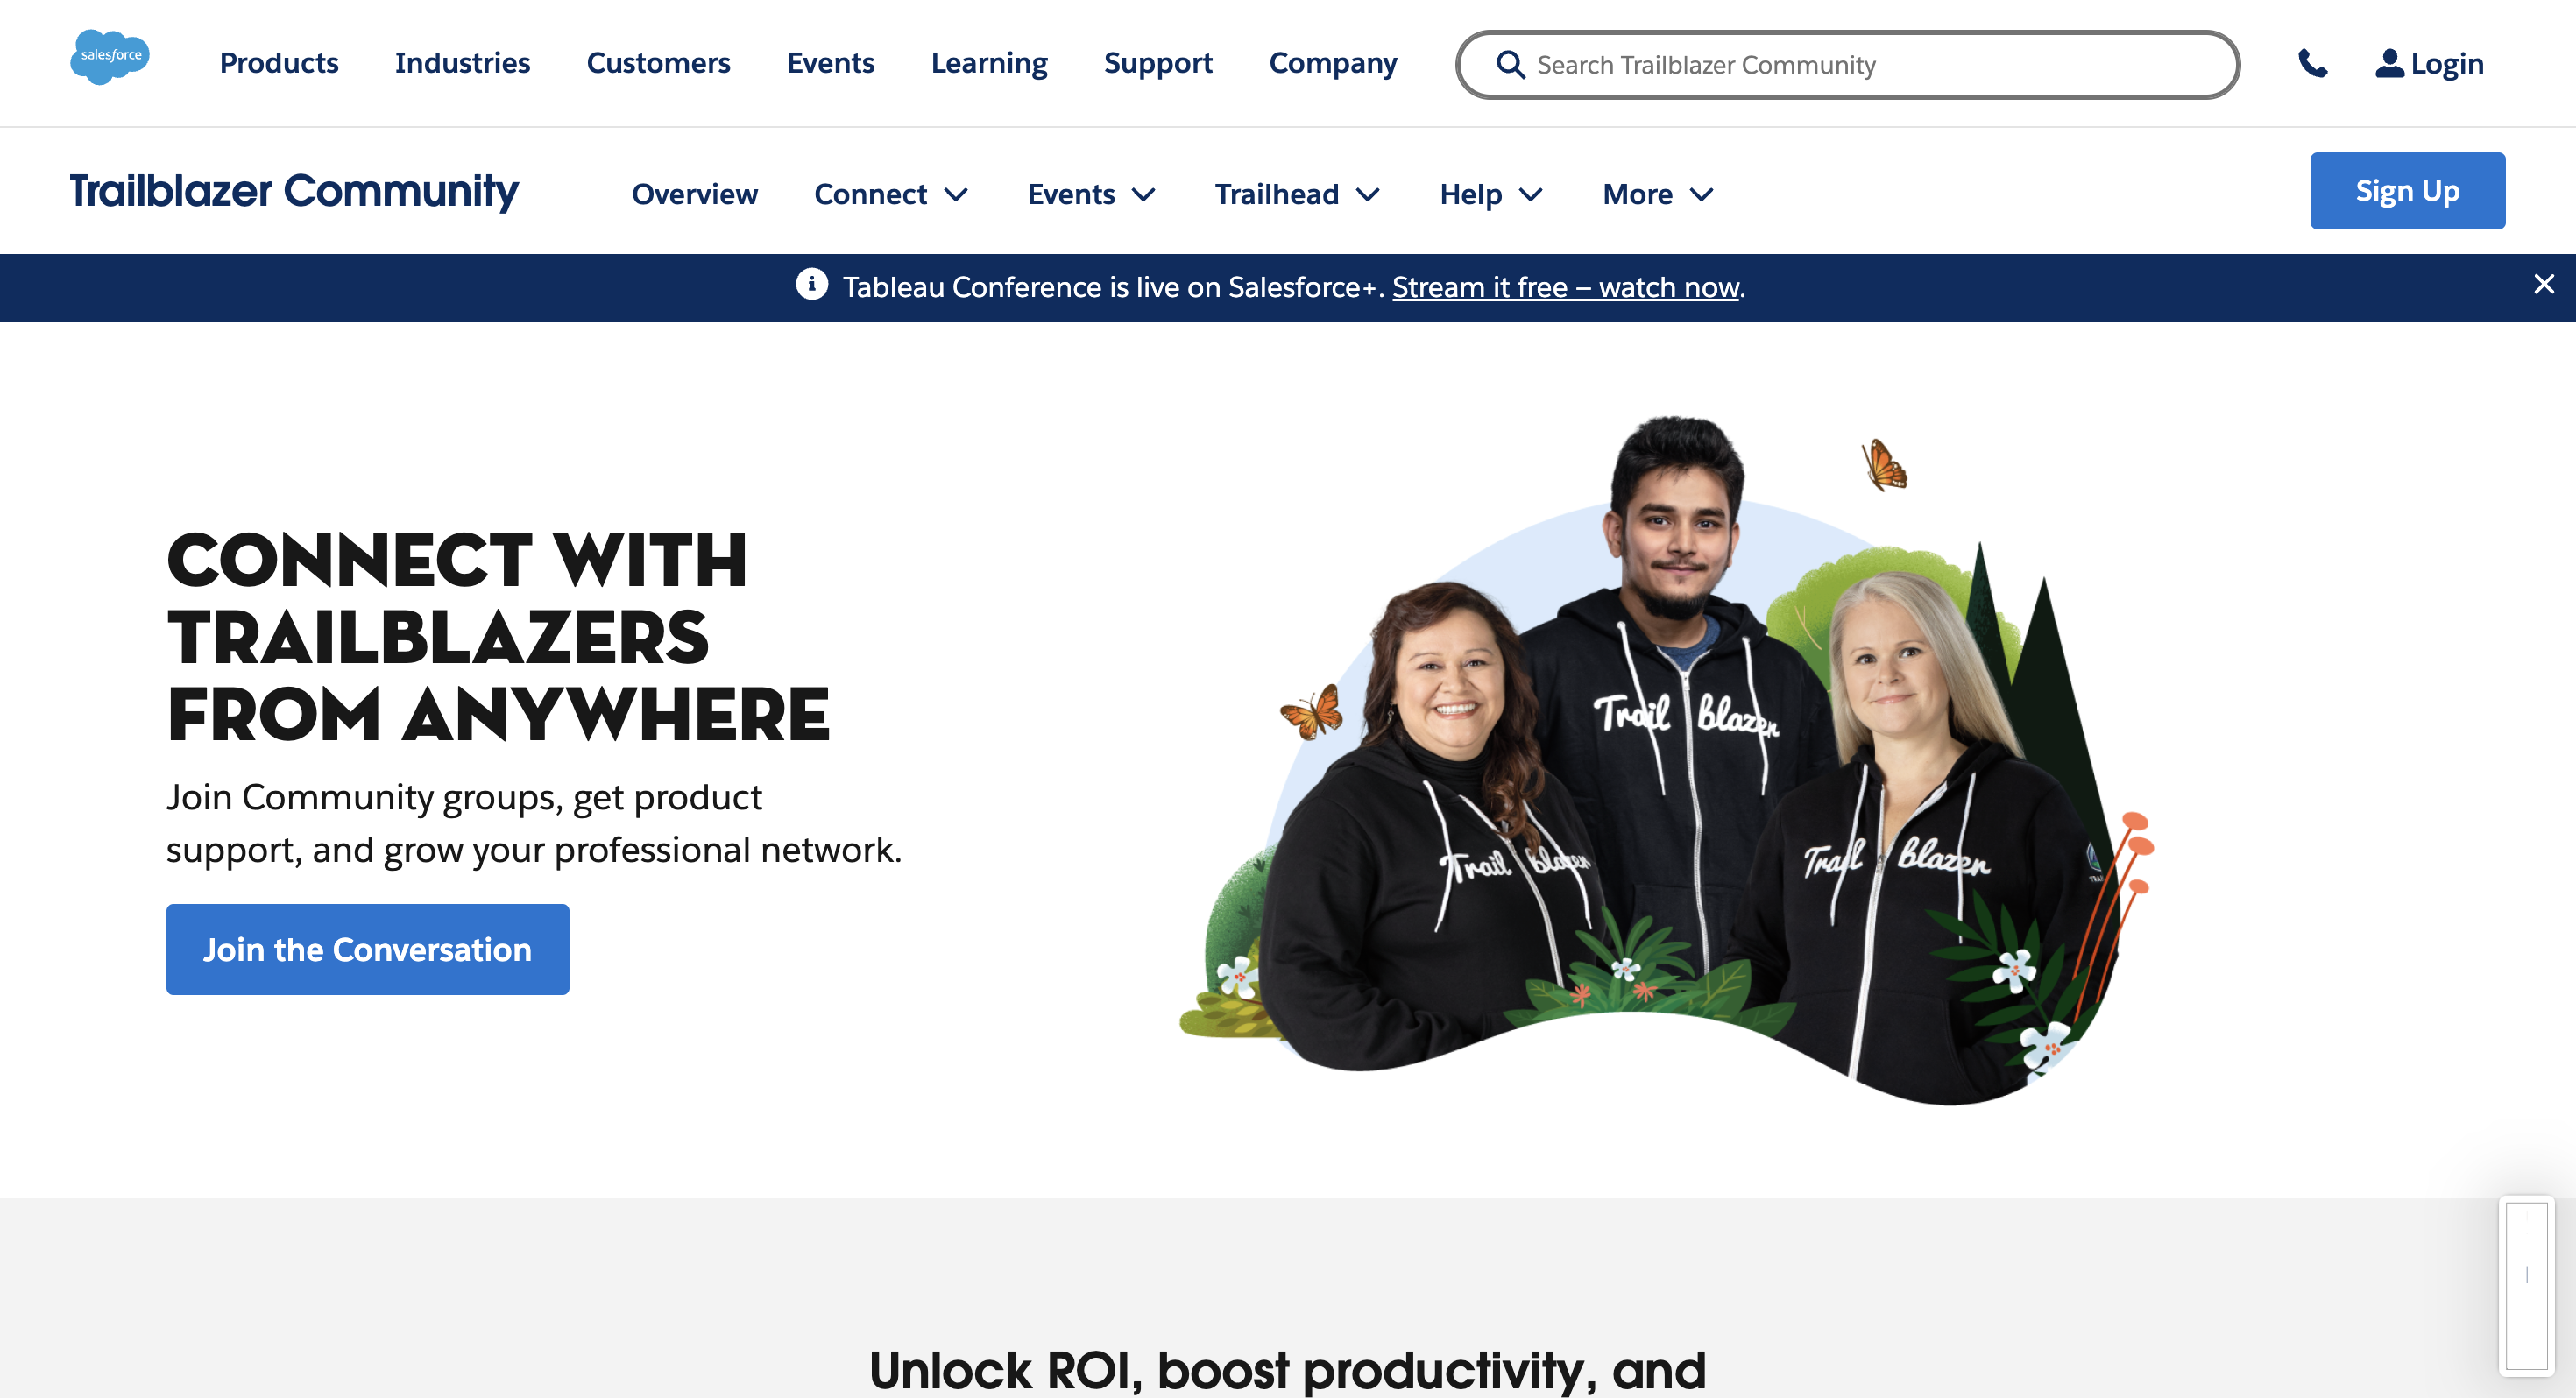Focus the Search Trailblazer Community field
This screenshot has height=1398, width=2576.
[x=1847, y=65]
